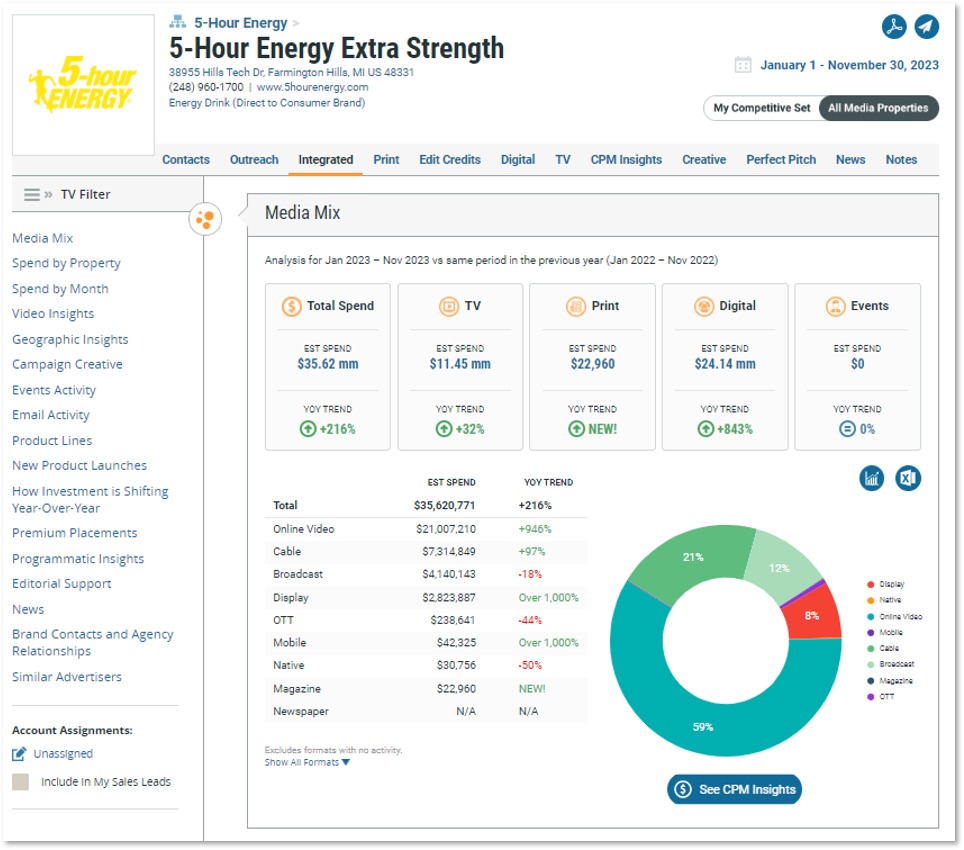Switch to the Print tab
This screenshot has width=964, height=850.
(x=386, y=160)
